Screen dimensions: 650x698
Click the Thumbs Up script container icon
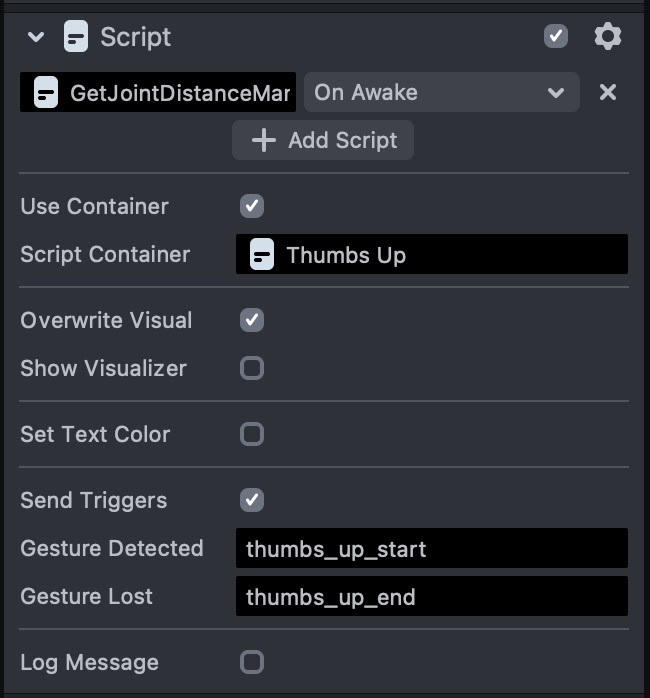click(262, 254)
